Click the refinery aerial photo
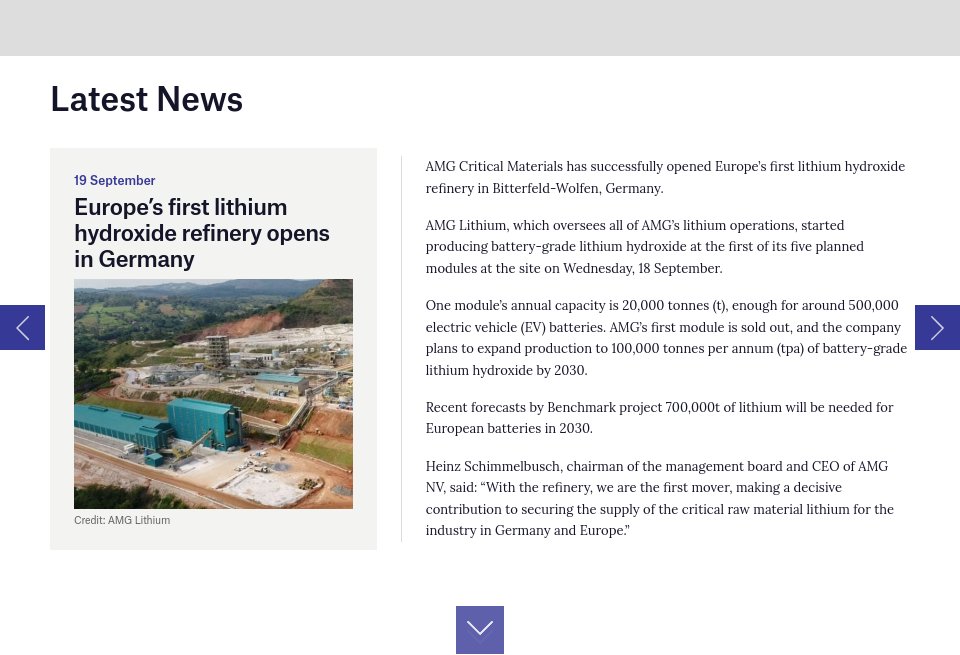Viewport: 960px width, 655px height. pos(213,393)
